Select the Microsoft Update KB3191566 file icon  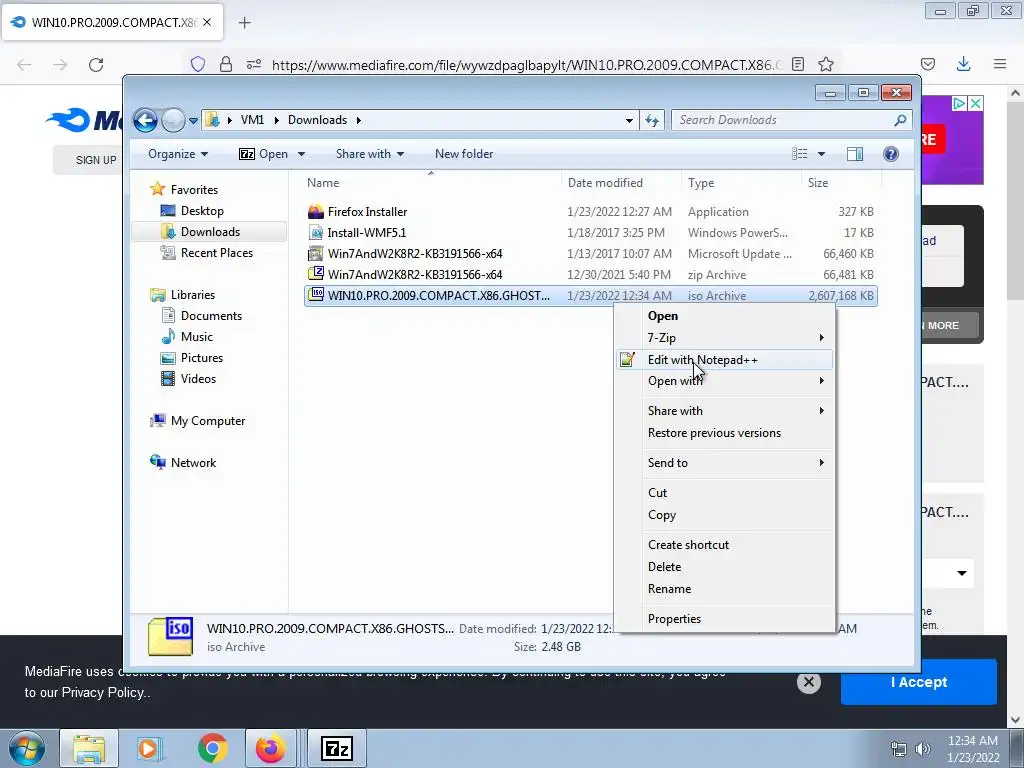click(316, 253)
